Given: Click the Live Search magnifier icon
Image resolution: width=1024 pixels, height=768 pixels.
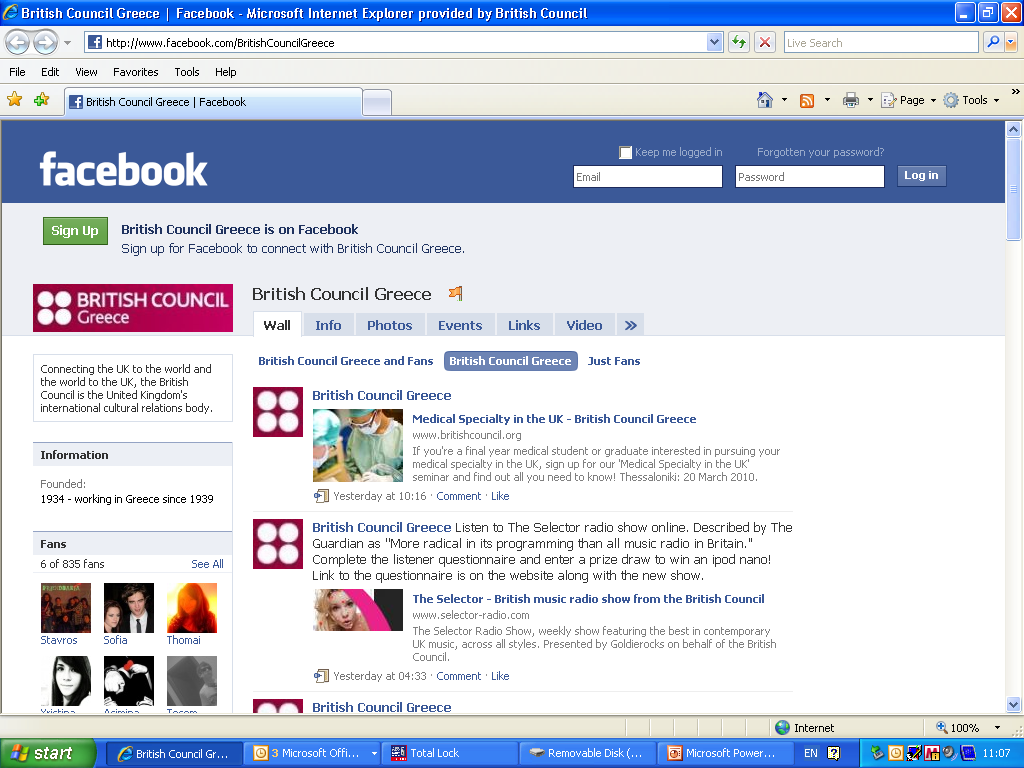Looking at the screenshot, I should tap(993, 42).
